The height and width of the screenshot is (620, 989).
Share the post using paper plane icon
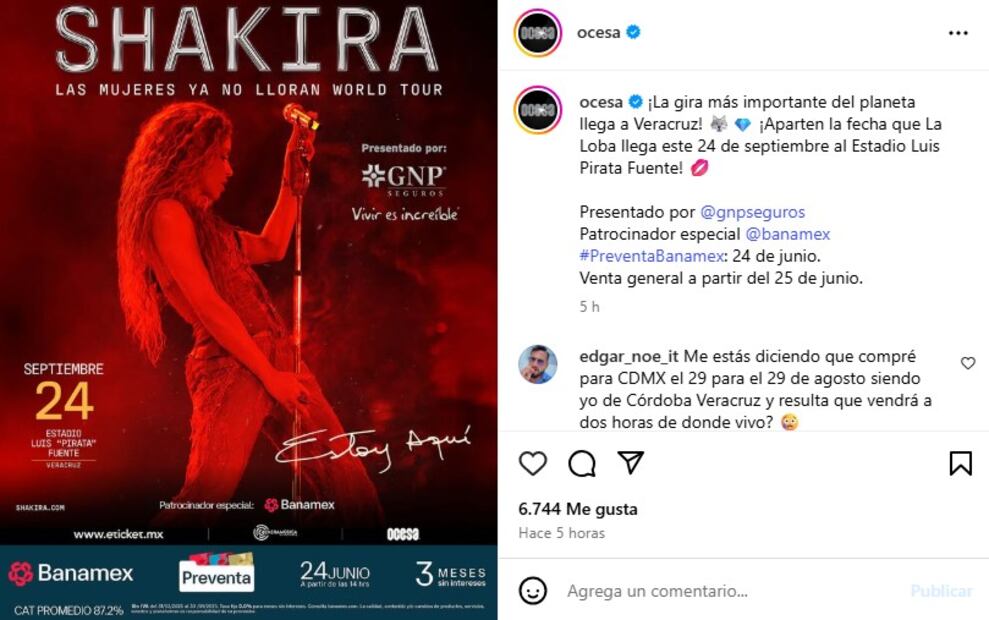(x=630, y=462)
